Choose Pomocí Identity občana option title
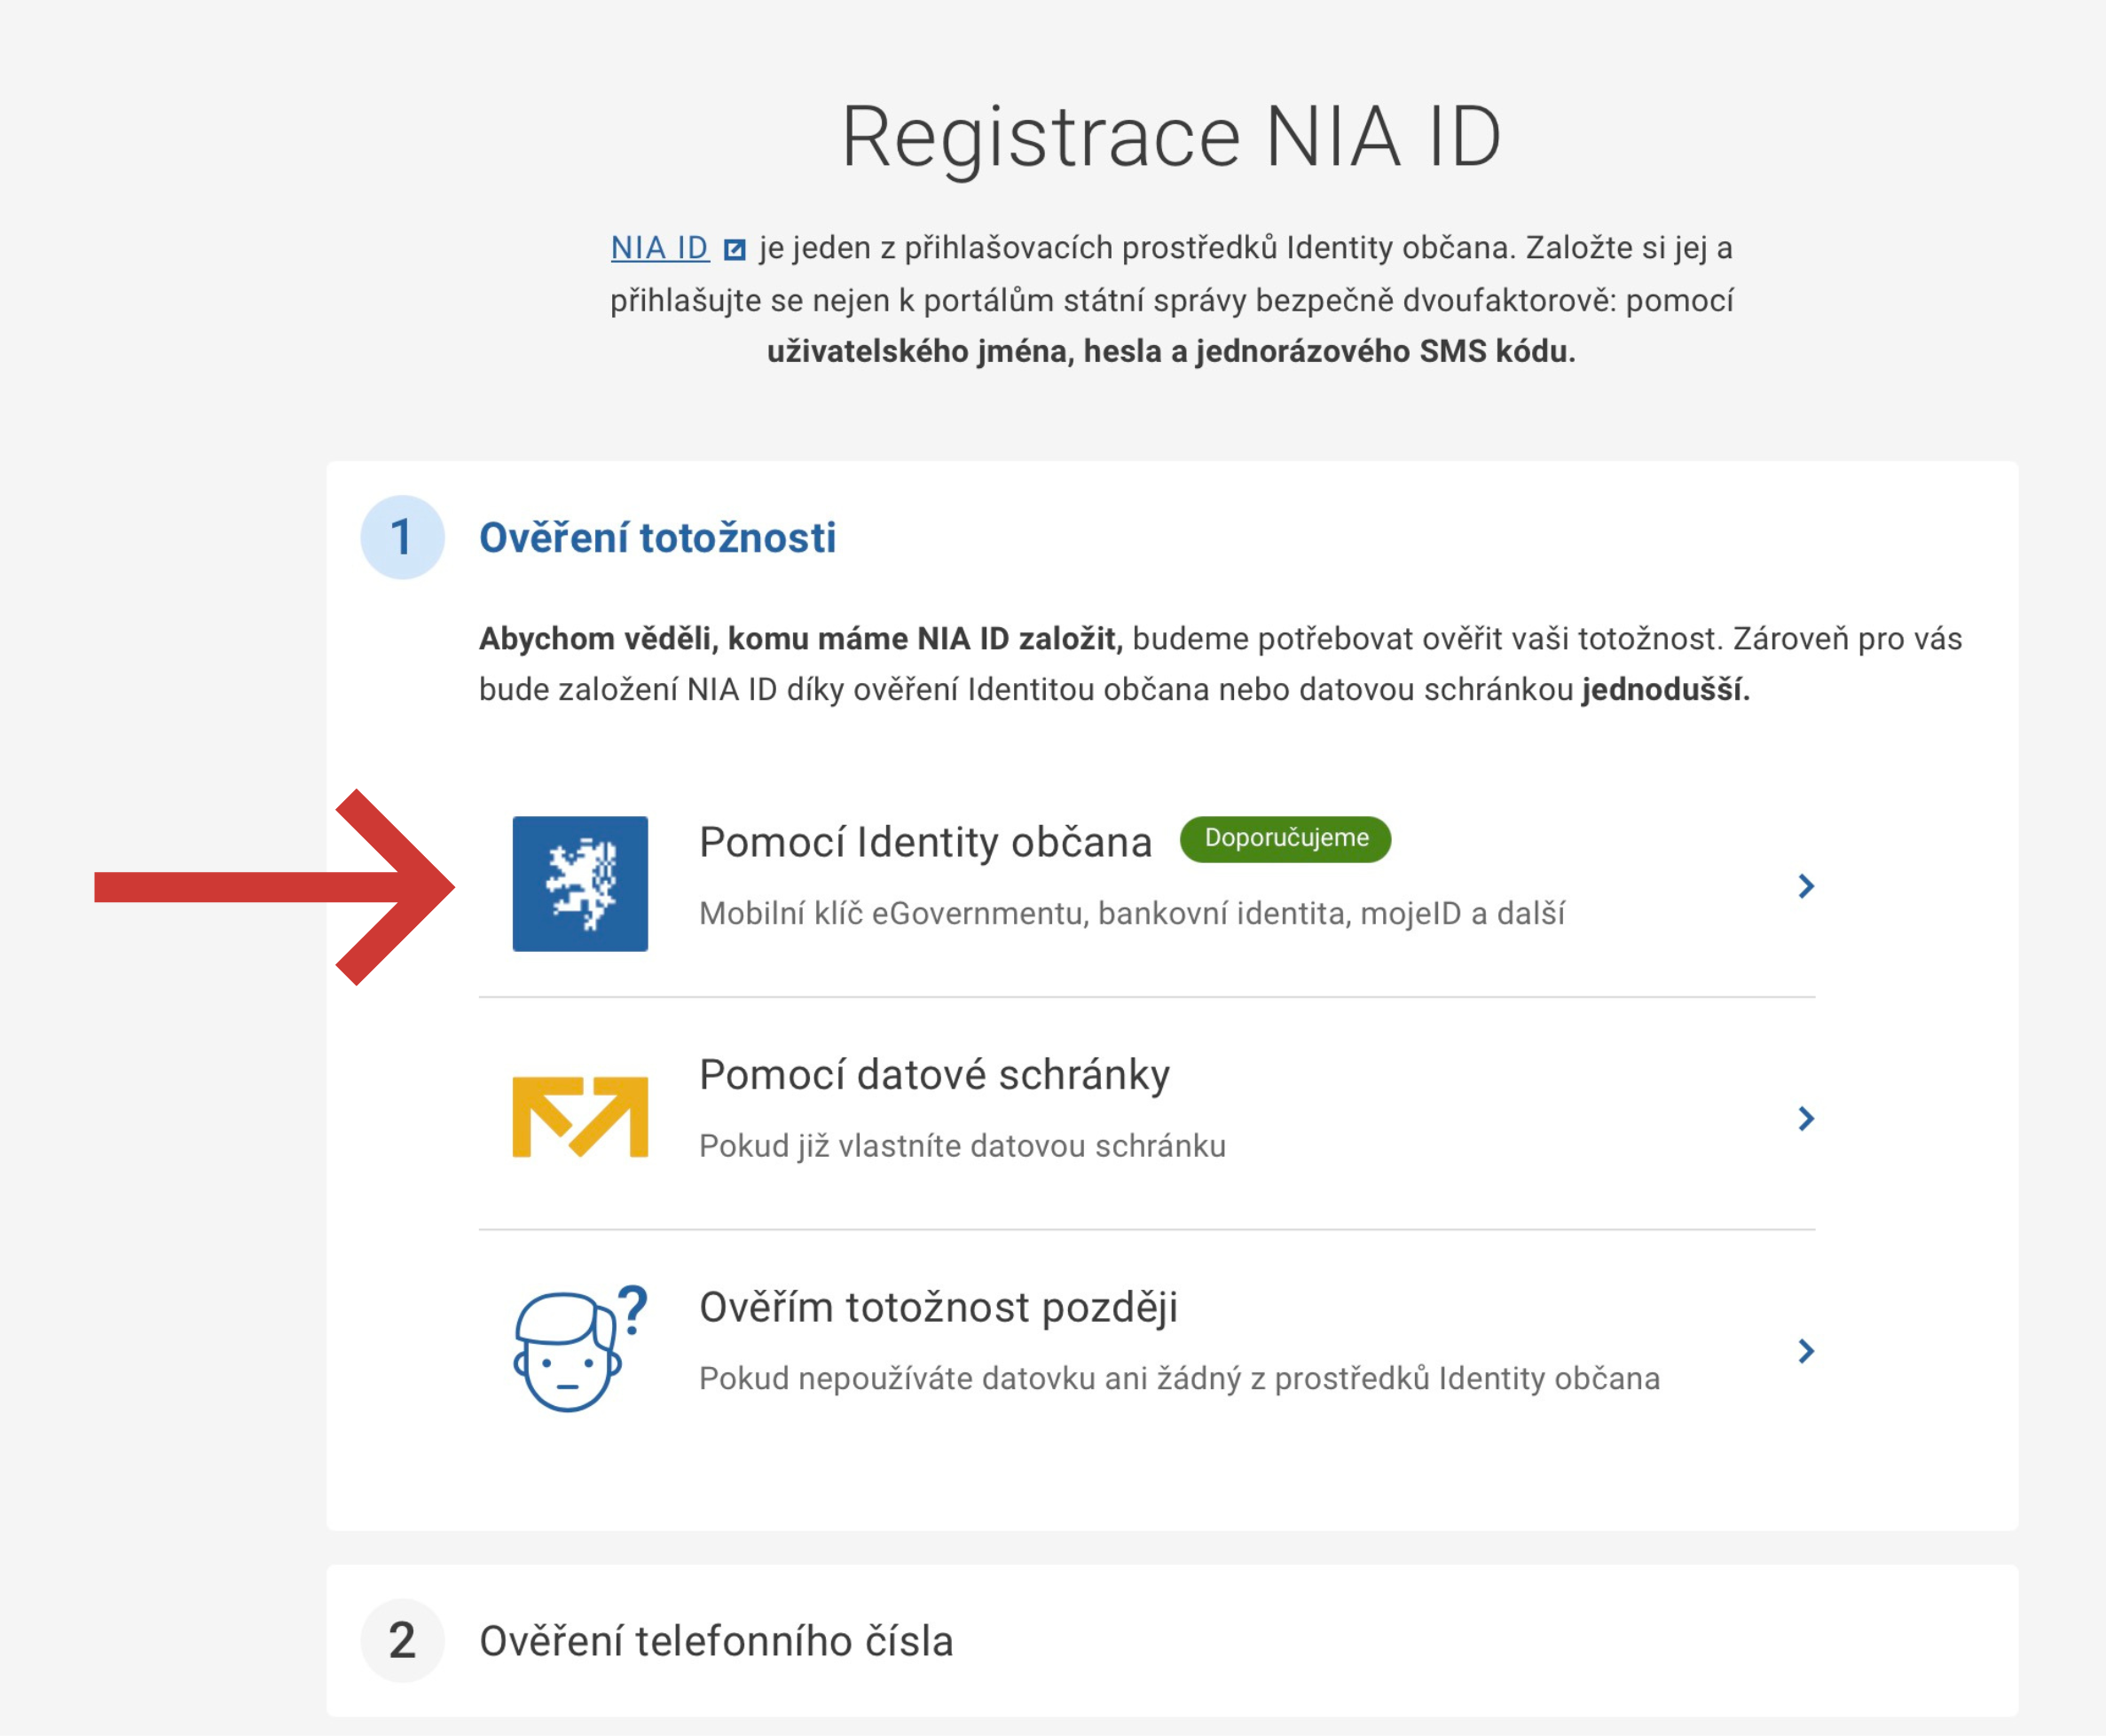 (925, 842)
